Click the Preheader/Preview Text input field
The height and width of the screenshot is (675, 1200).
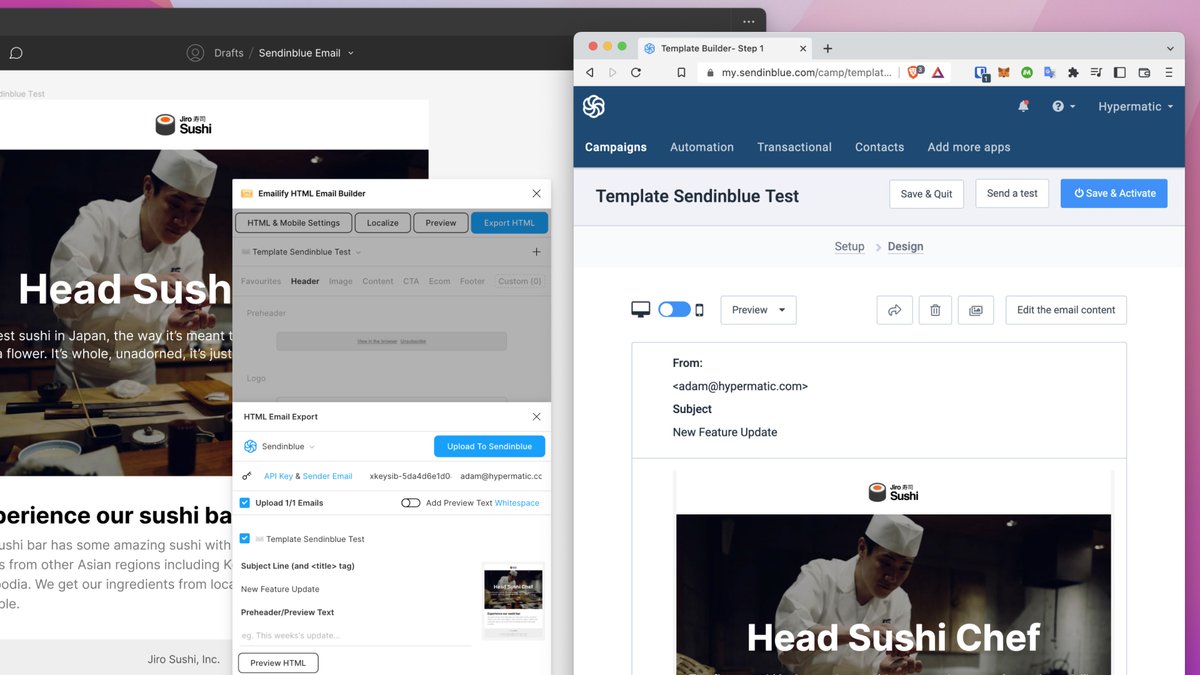355,635
